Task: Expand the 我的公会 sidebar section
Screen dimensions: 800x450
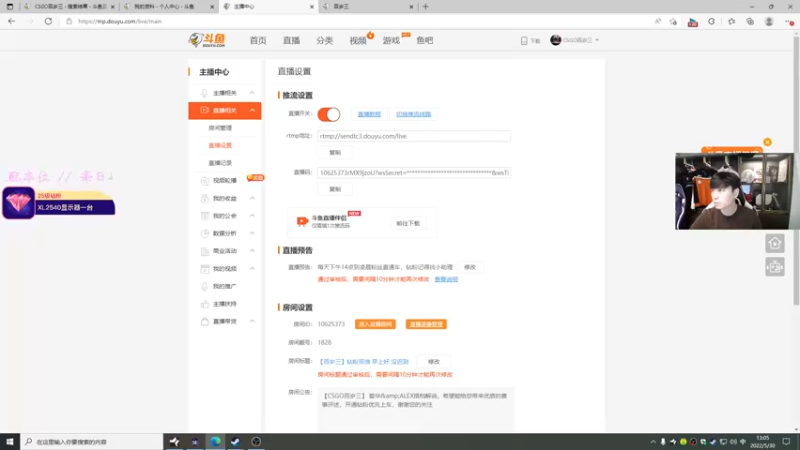Action: click(x=252, y=216)
